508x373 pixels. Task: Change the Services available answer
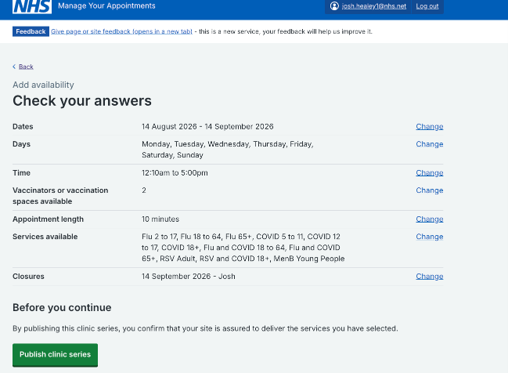(x=429, y=237)
